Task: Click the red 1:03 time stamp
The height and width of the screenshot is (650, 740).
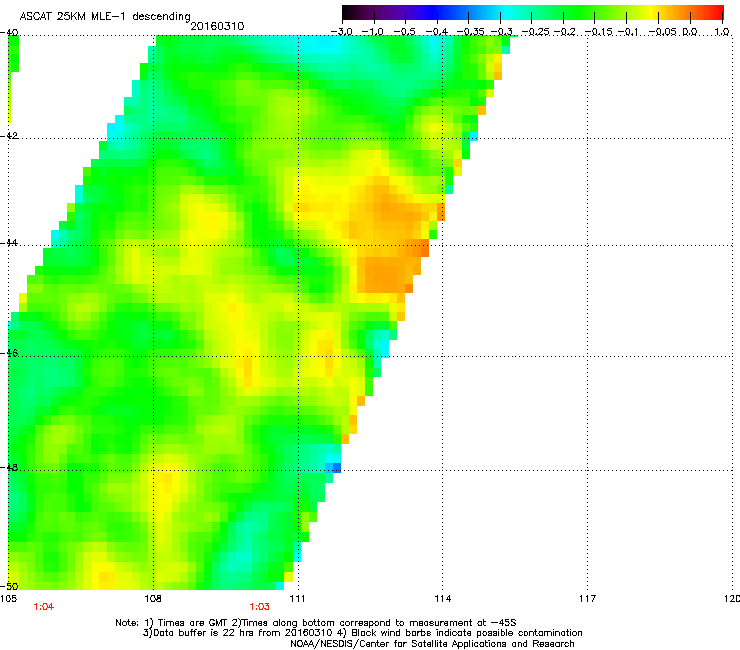Action: point(259,607)
